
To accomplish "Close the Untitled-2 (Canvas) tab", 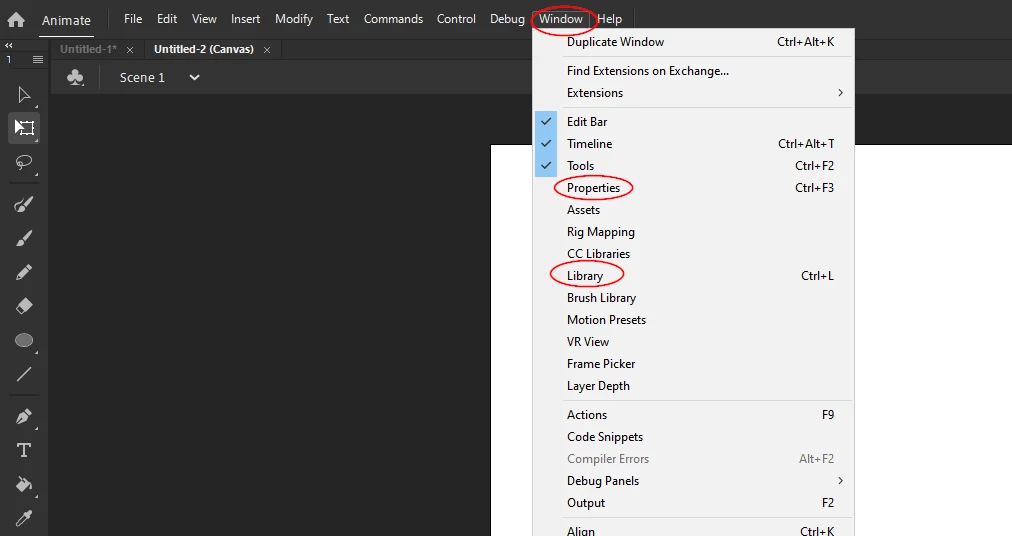I will (267, 50).
